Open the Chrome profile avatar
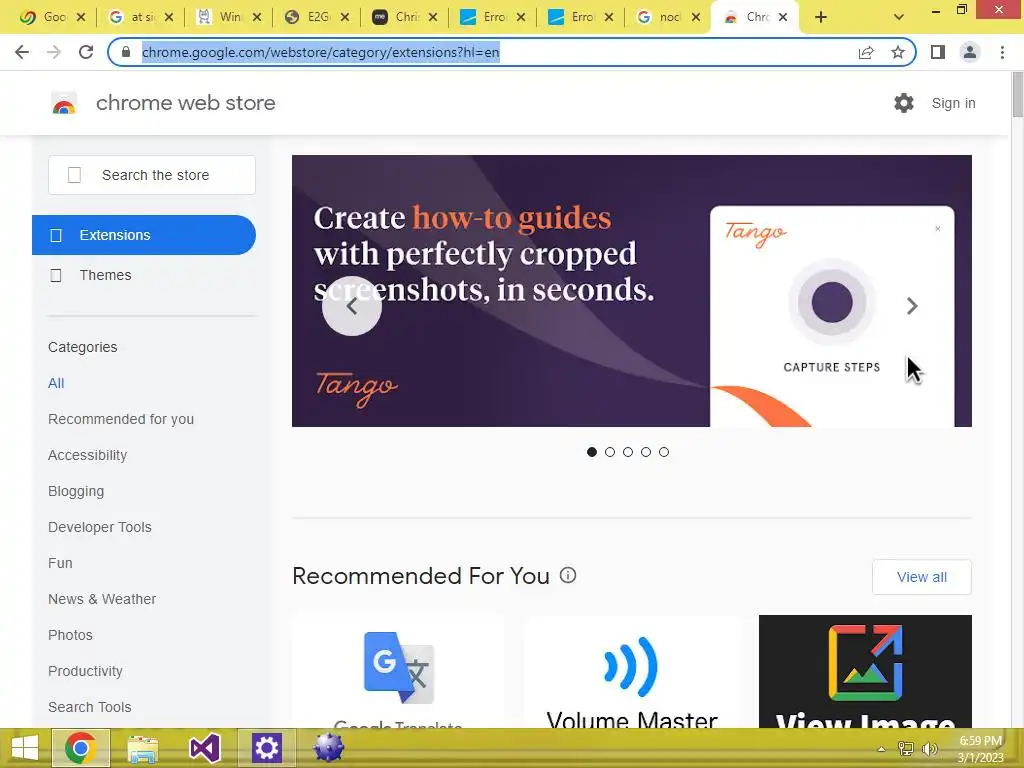 [970, 52]
